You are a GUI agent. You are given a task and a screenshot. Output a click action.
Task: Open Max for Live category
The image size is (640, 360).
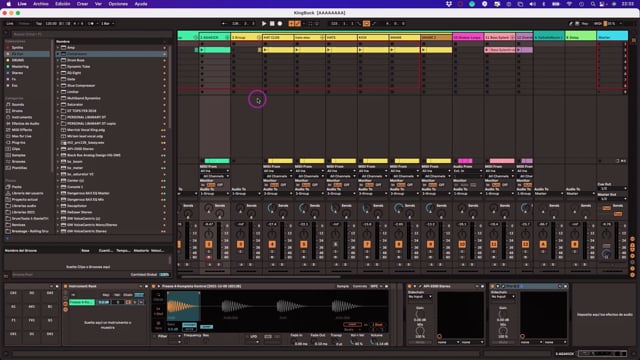(21, 136)
